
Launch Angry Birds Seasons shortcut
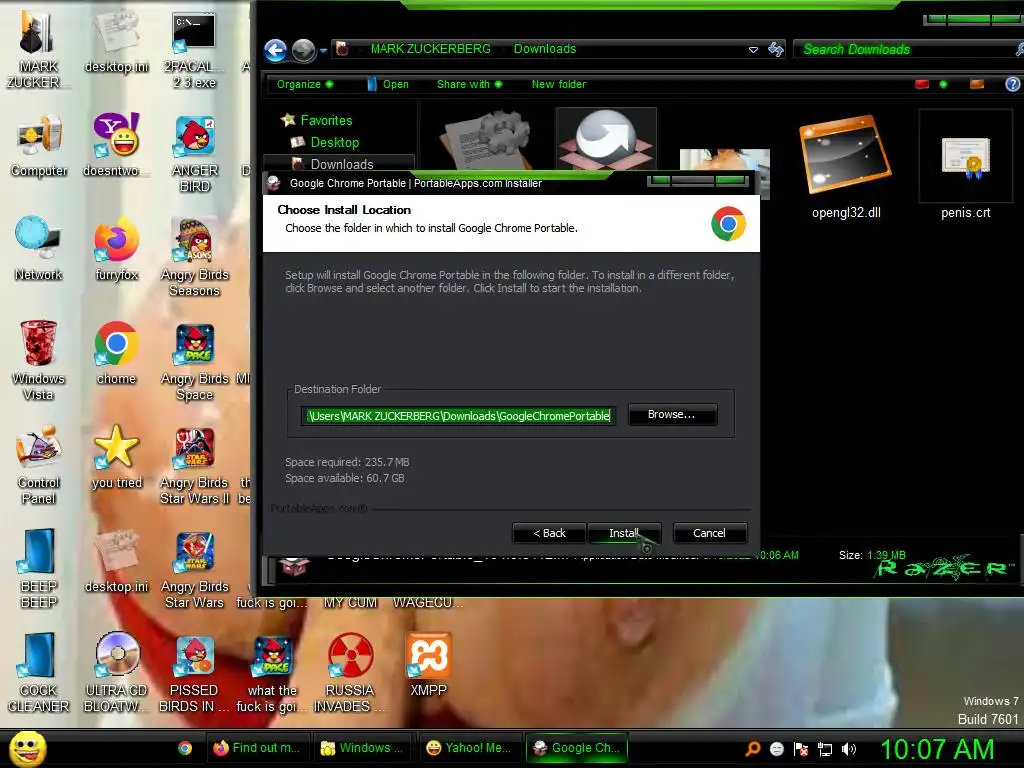coord(194,257)
